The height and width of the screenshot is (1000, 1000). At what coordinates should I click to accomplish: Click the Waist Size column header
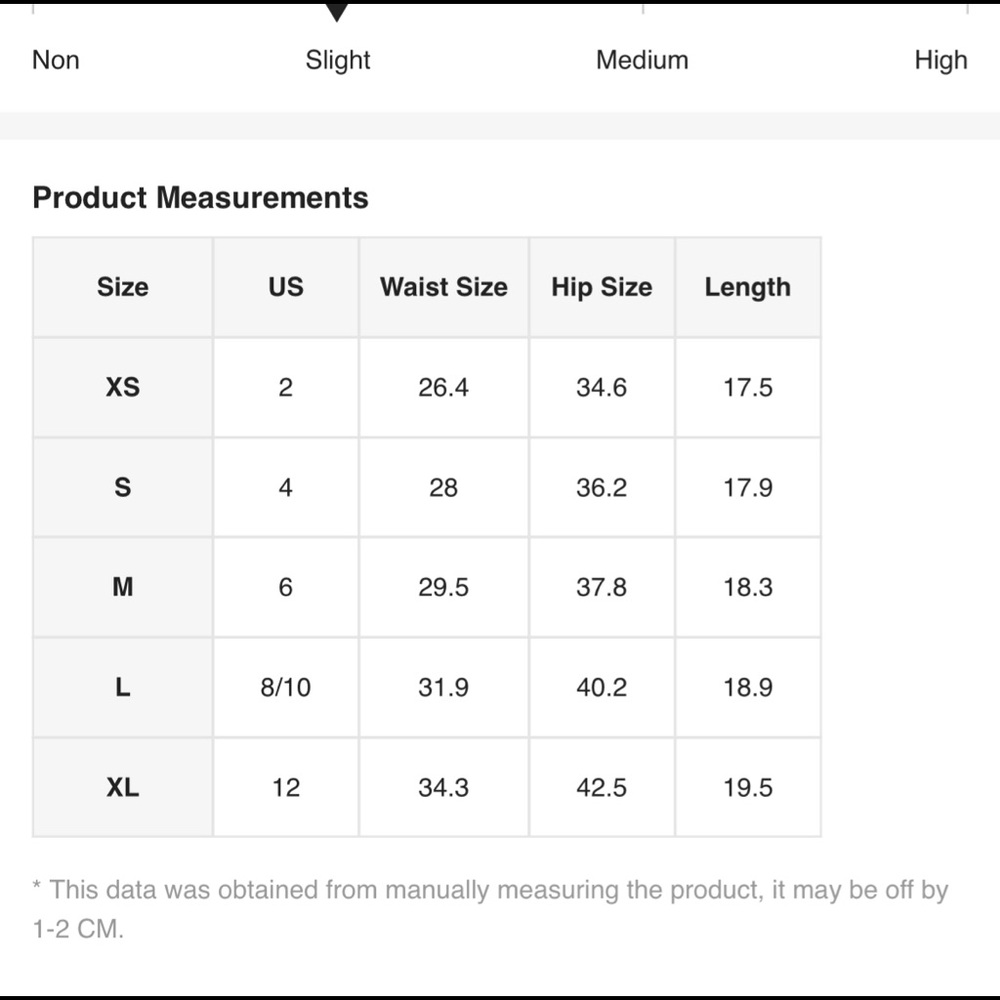(x=443, y=287)
